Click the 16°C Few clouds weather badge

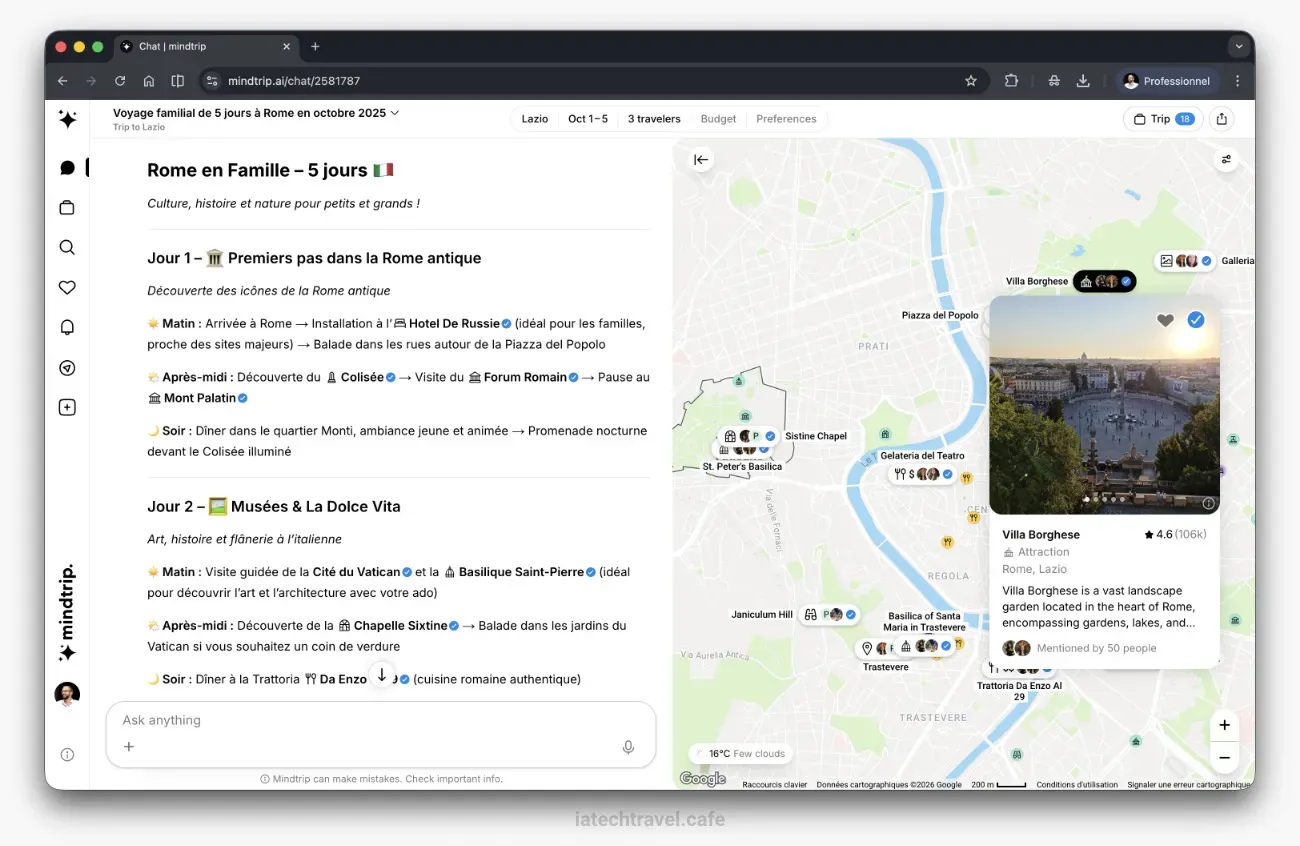(741, 754)
